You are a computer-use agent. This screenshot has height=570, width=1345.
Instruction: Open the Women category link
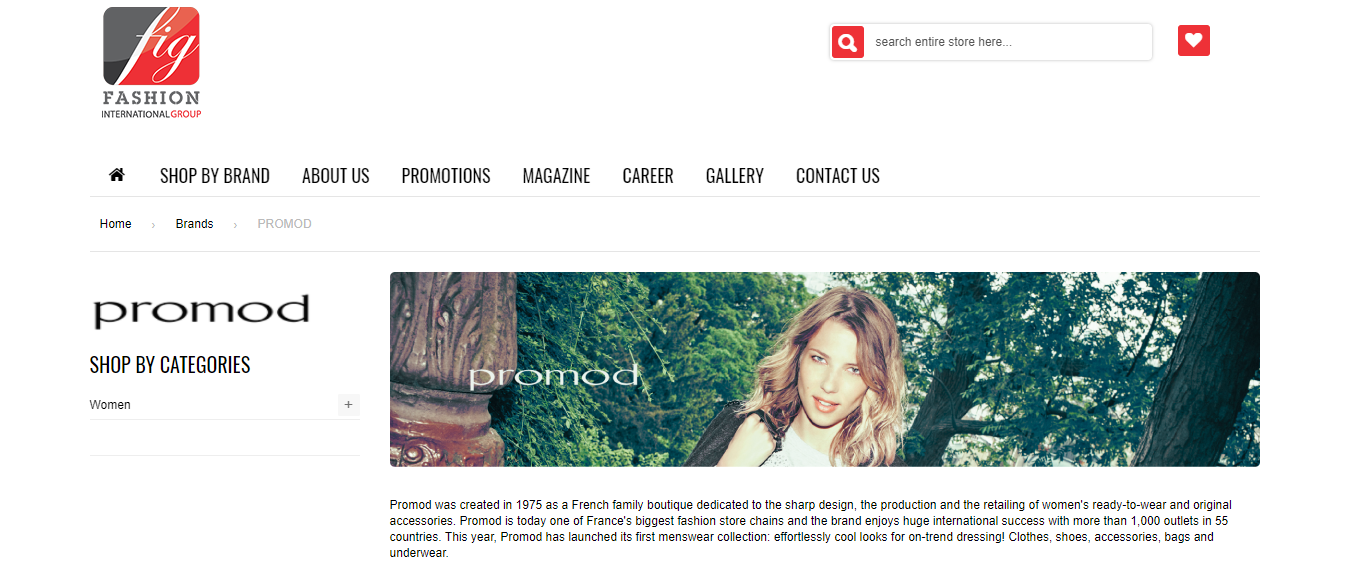[x=110, y=405]
